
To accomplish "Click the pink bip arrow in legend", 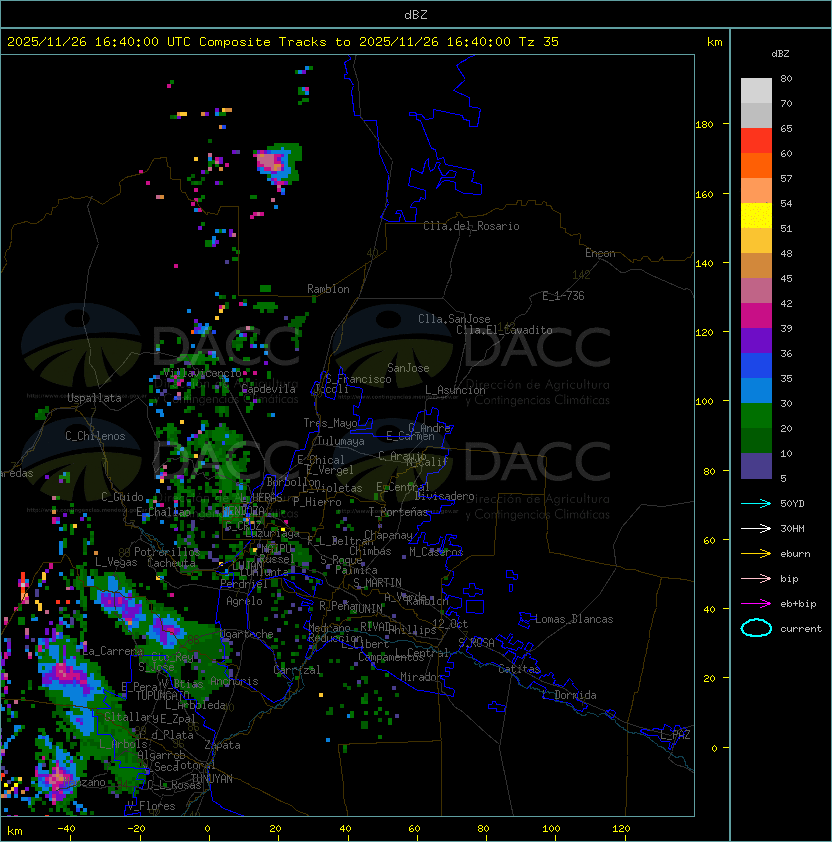I will tap(756, 578).
